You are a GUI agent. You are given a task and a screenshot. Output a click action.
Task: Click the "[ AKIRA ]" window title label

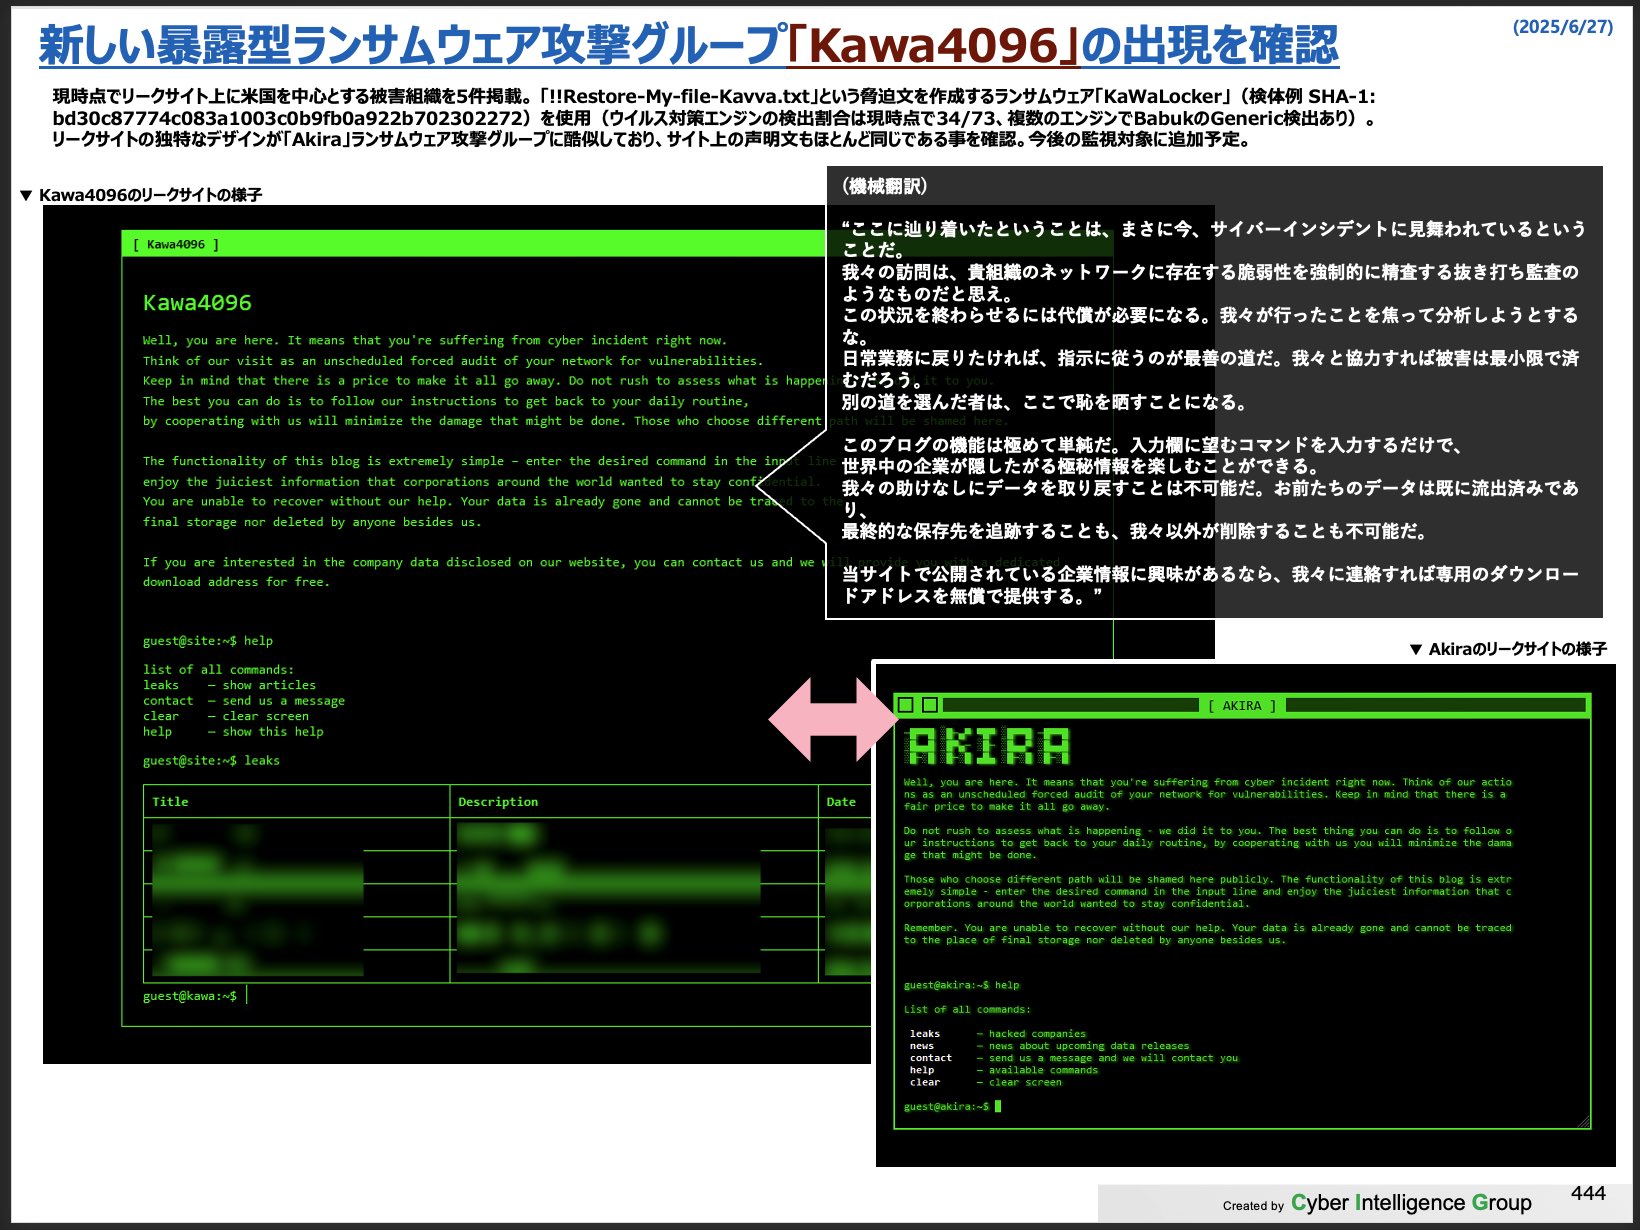coord(1242,706)
